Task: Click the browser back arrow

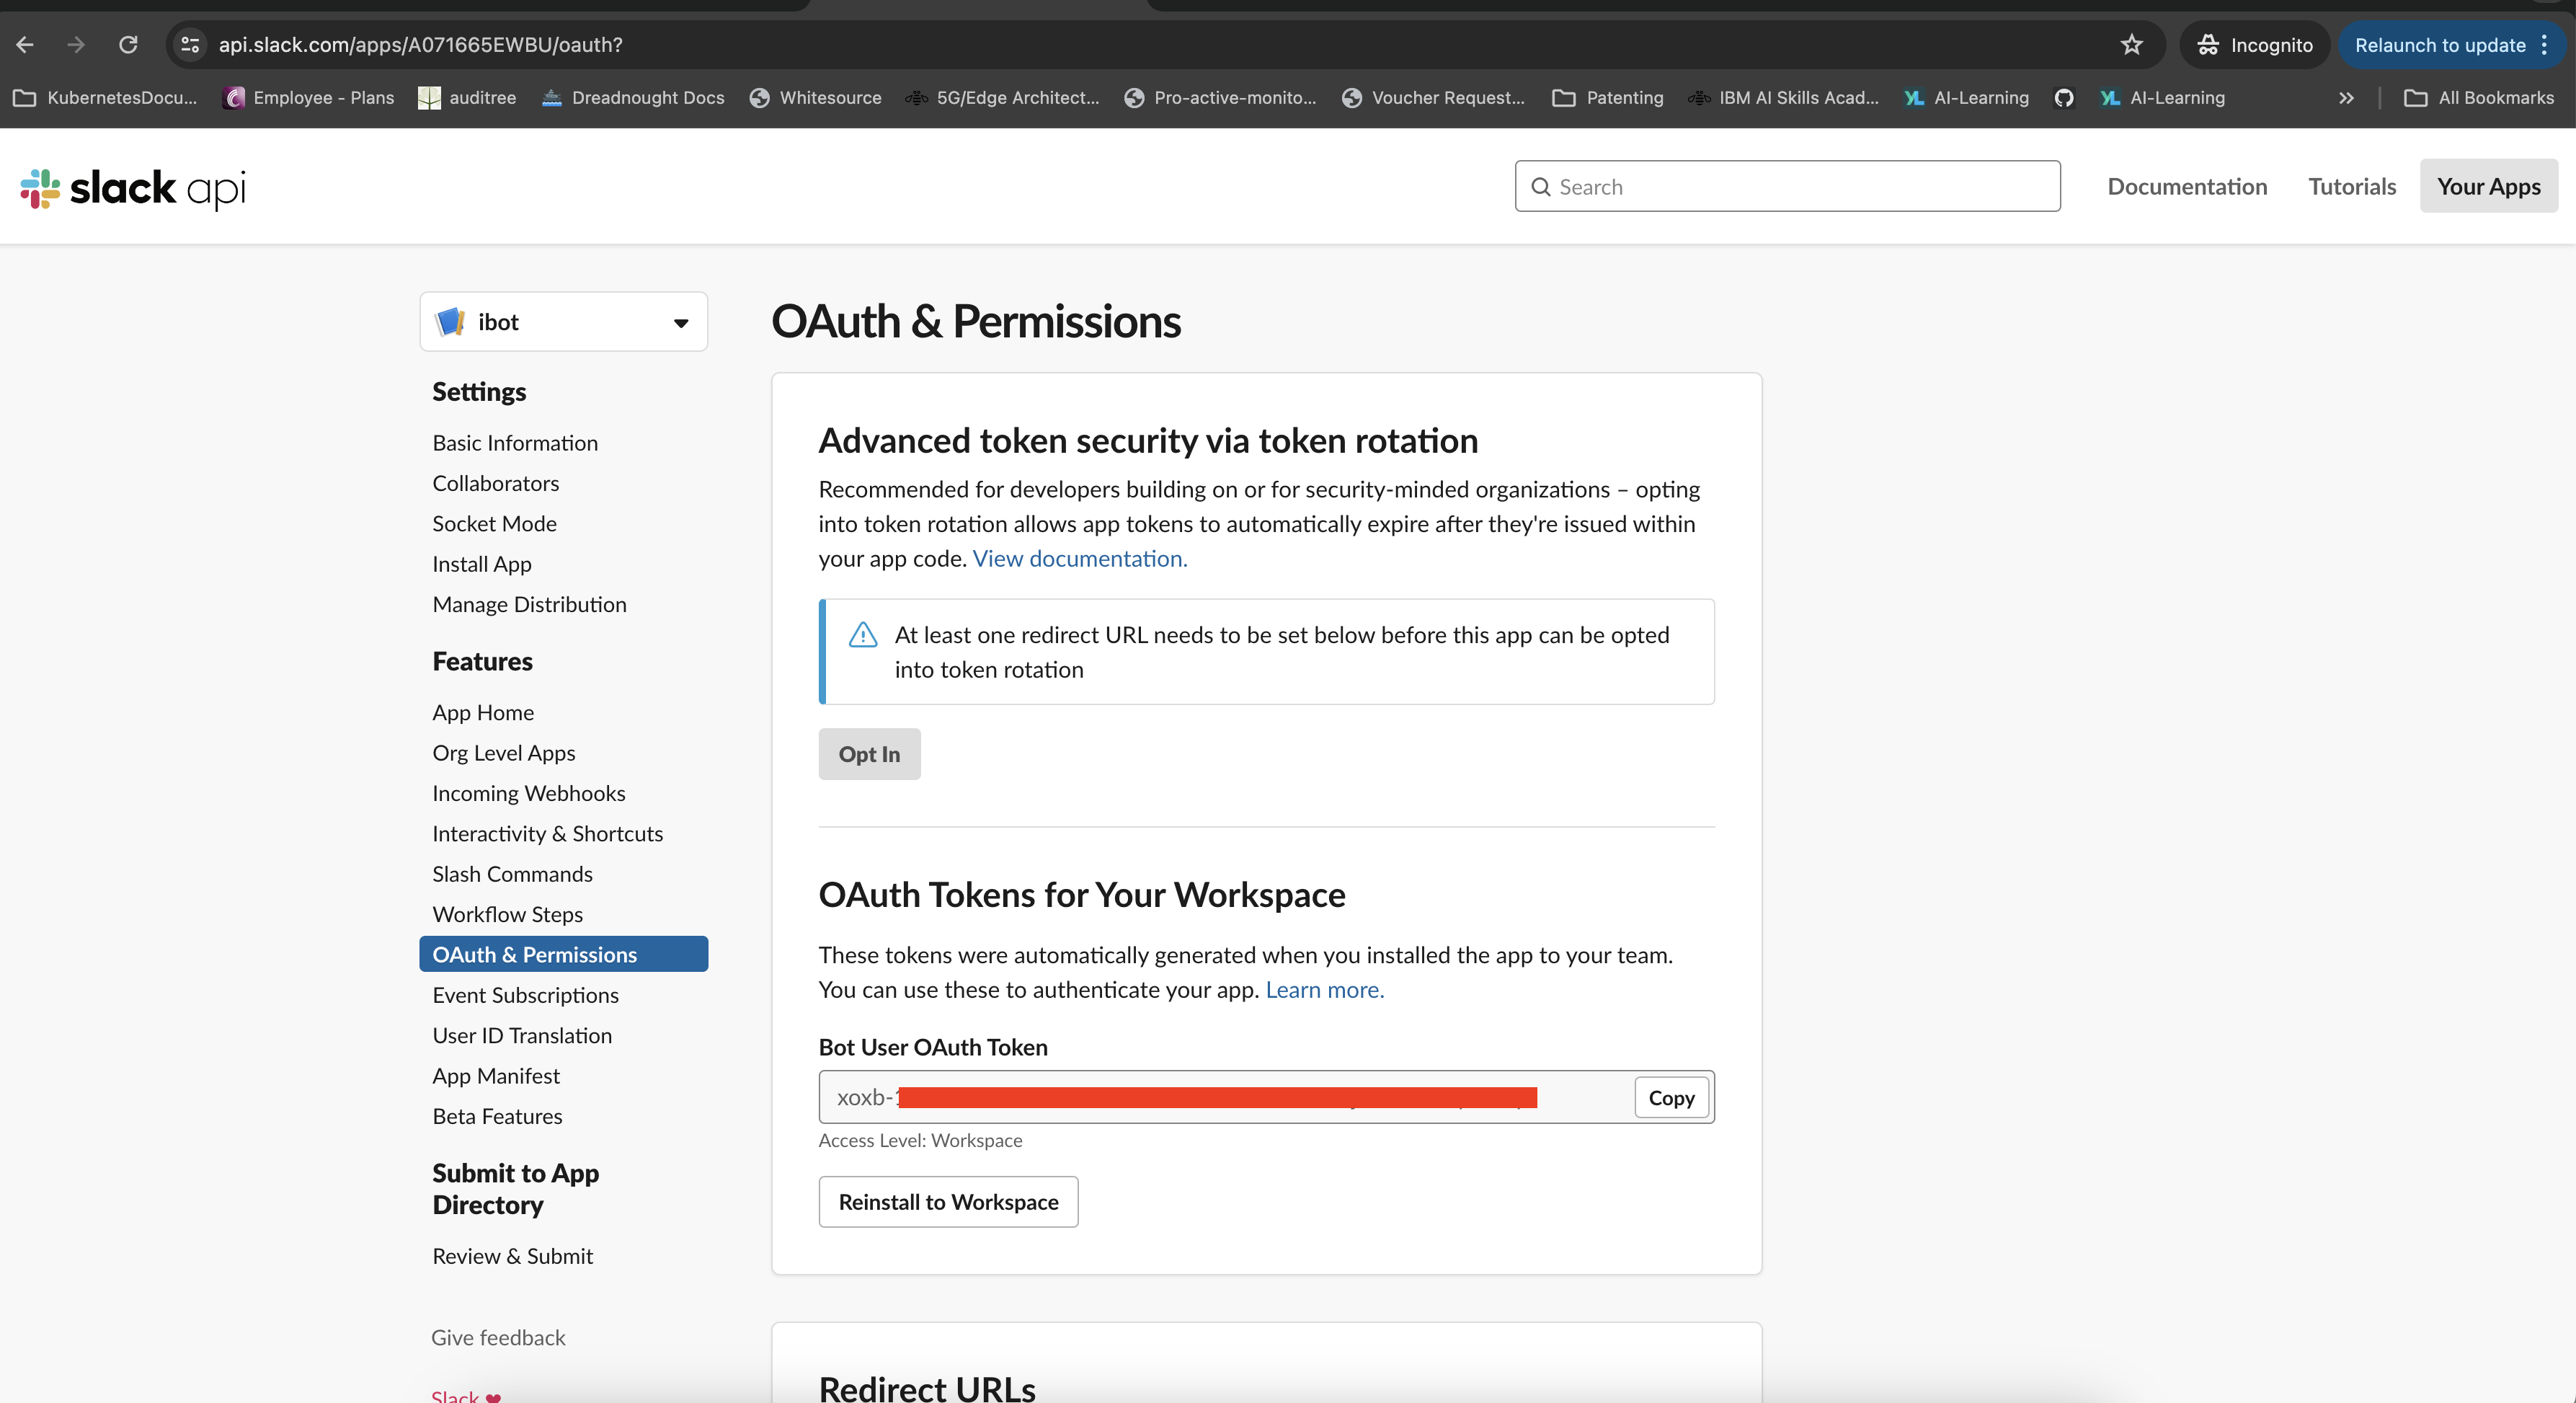Action: (25, 45)
